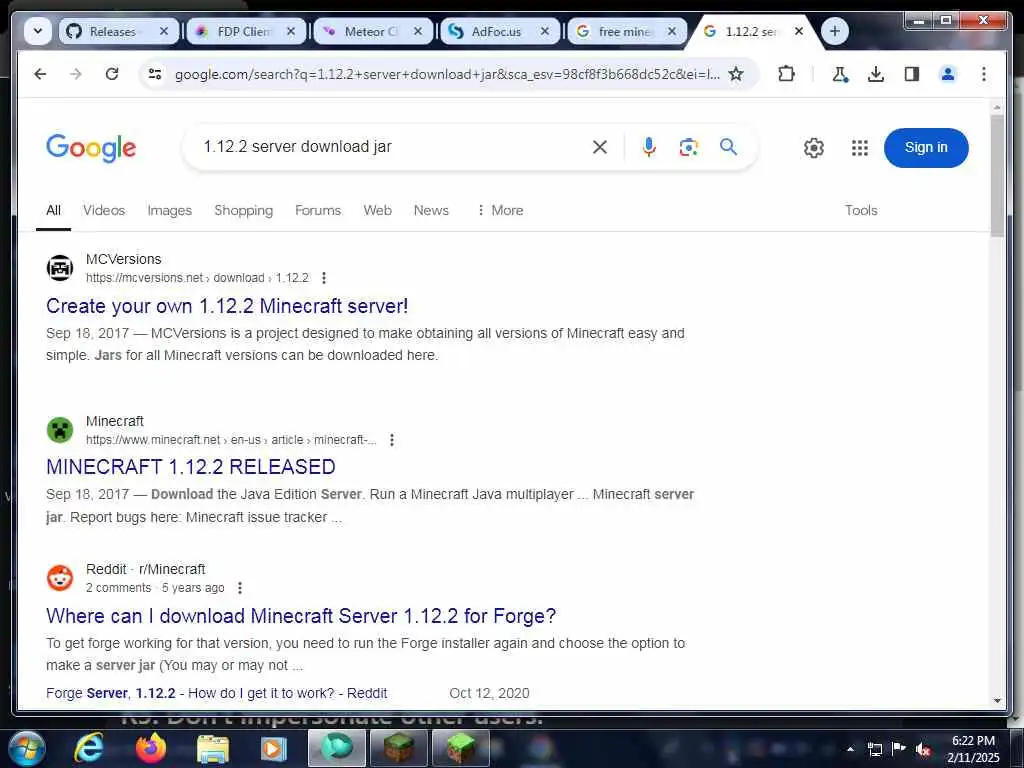The image size is (1024, 768).
Task: Click the muted volume tray icon
Action: coord(923,749)
